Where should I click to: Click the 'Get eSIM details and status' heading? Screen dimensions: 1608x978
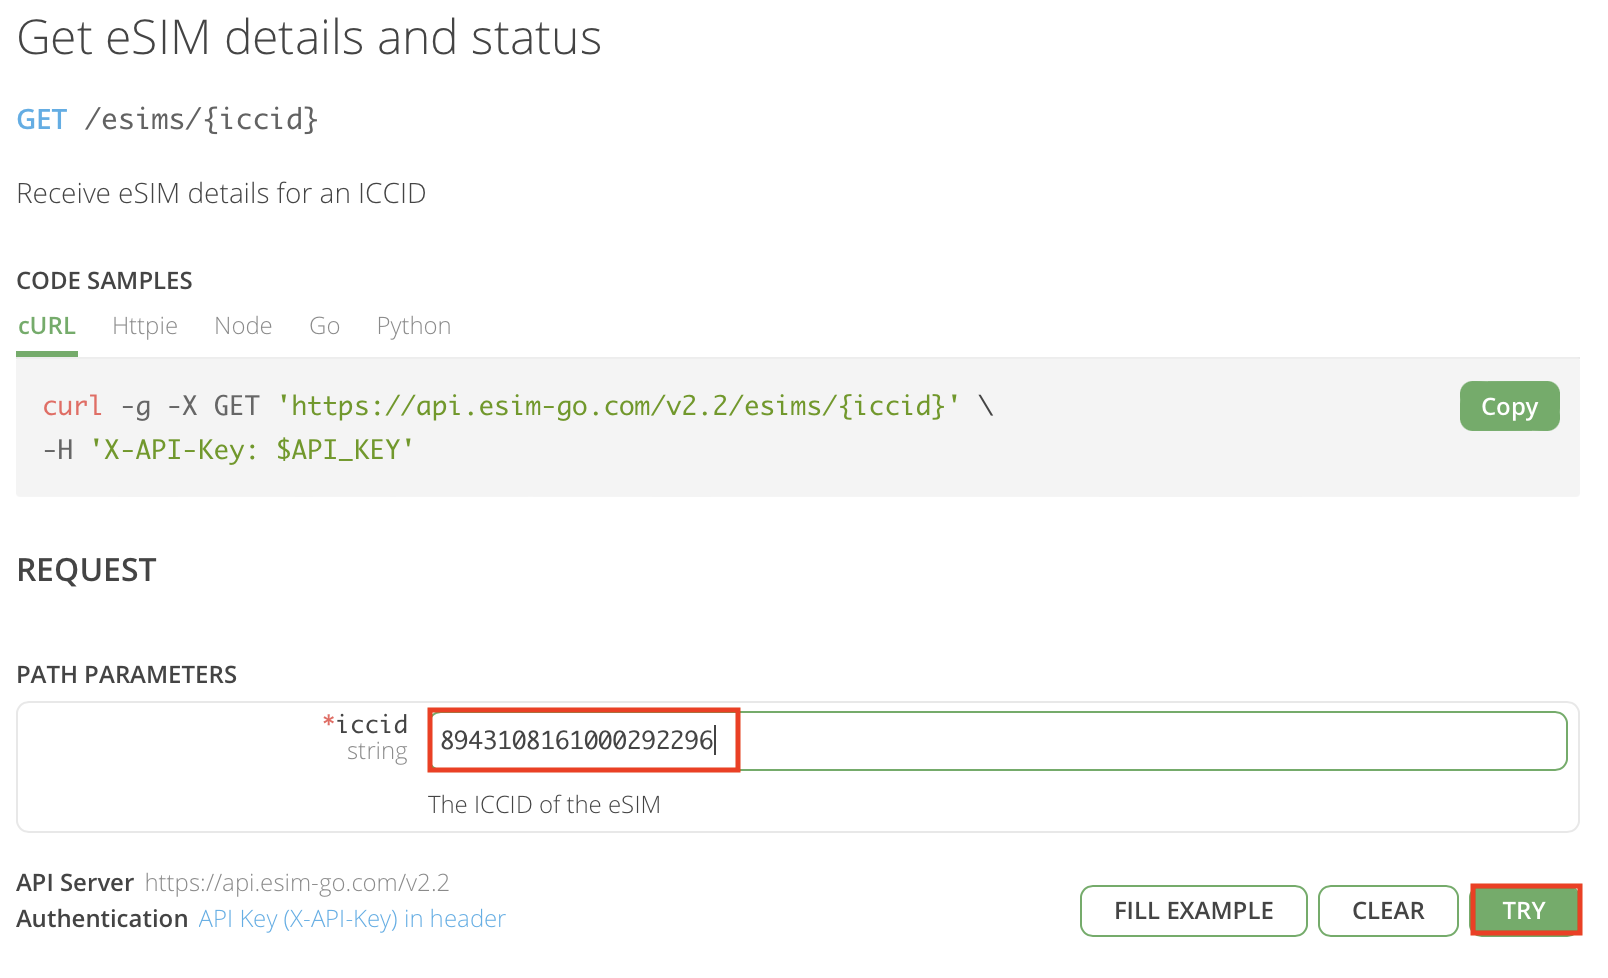tap(309, 38)
